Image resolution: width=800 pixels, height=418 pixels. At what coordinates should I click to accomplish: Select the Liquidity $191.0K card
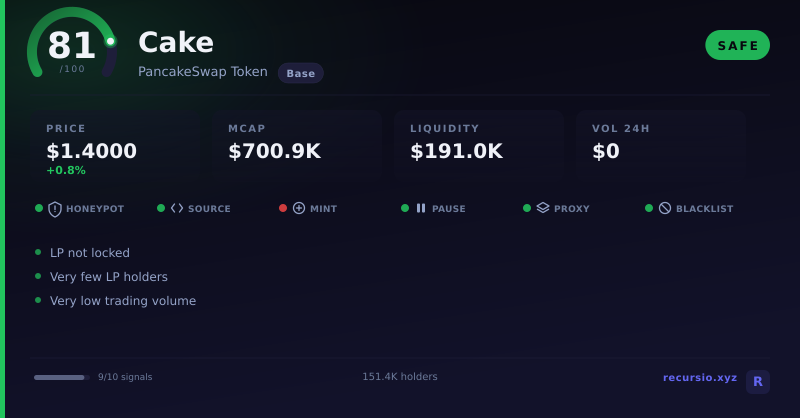479,144
